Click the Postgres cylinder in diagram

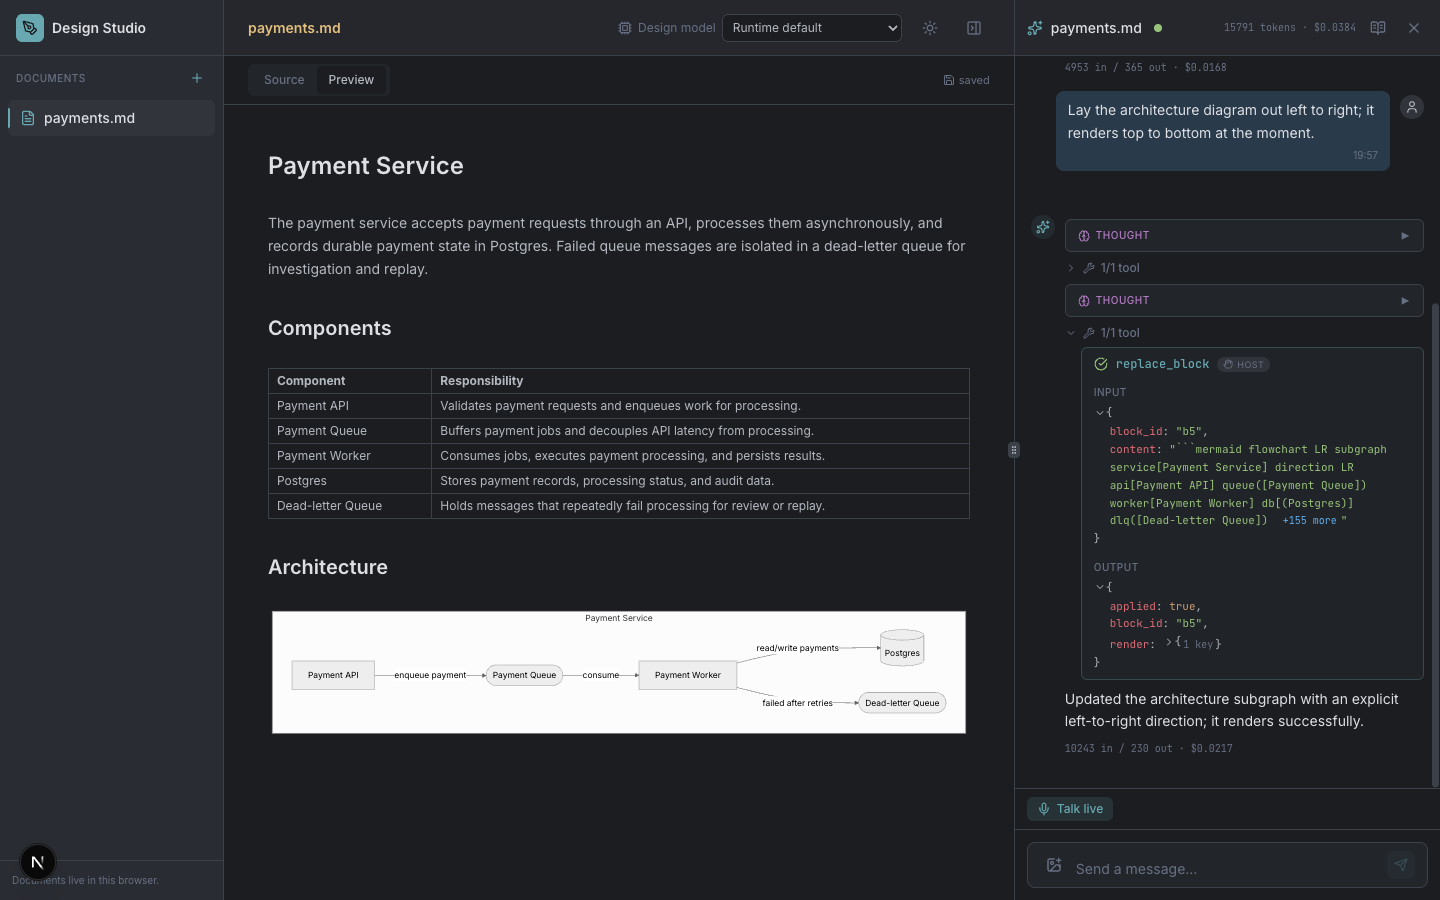coord(902,649)
